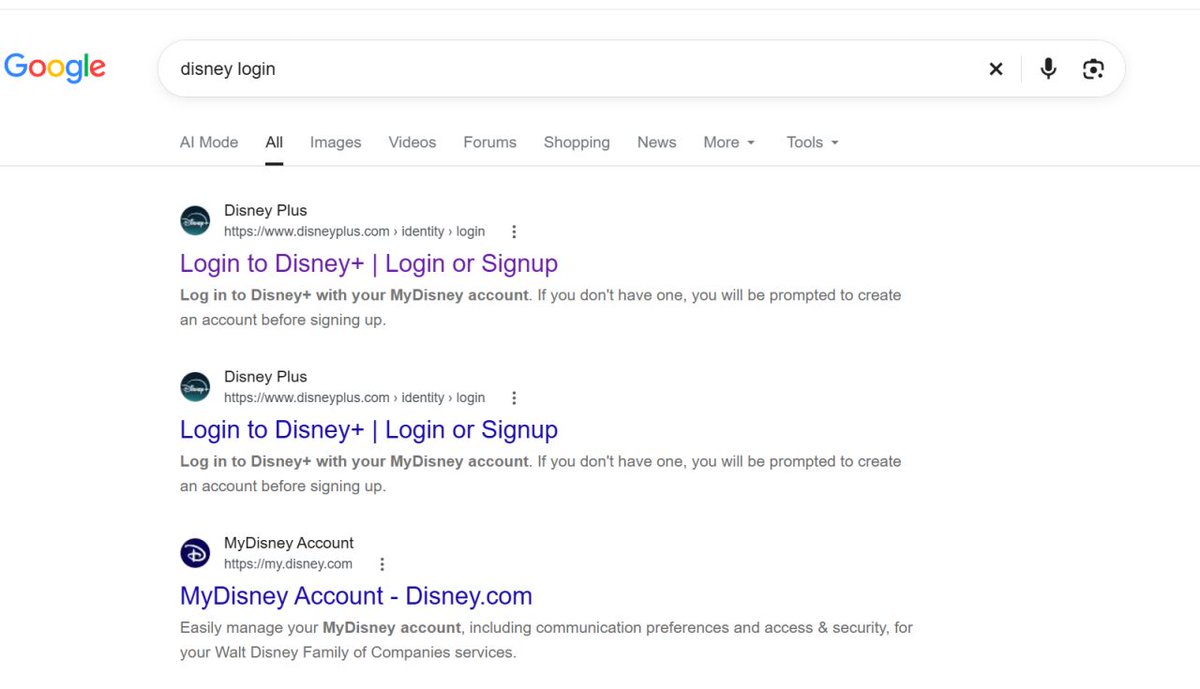Viewport: 1200px width, 689px height.
Task: Expand the More dropdown menu
Action: pyautogui.click(x=729, y=142)
